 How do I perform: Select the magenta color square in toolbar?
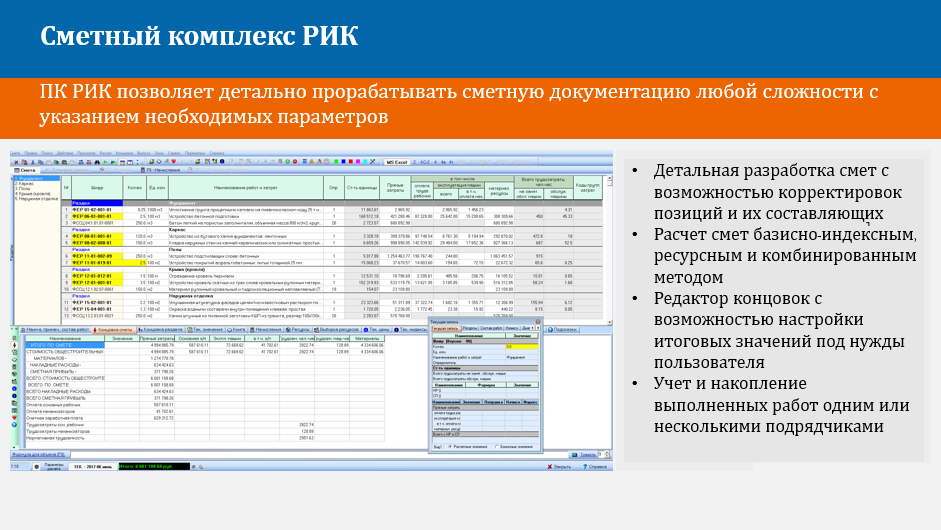click(x=358, y=161)
